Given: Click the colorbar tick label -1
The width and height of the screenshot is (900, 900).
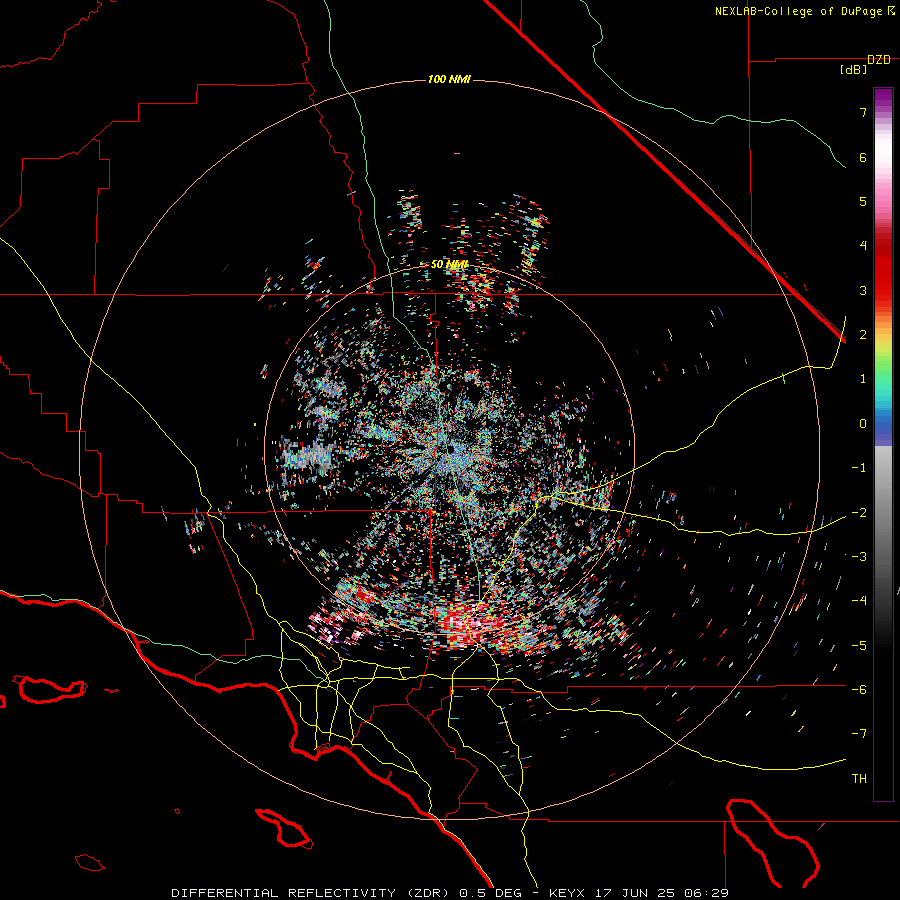Looking at the screenshot, I should point(859,468).
